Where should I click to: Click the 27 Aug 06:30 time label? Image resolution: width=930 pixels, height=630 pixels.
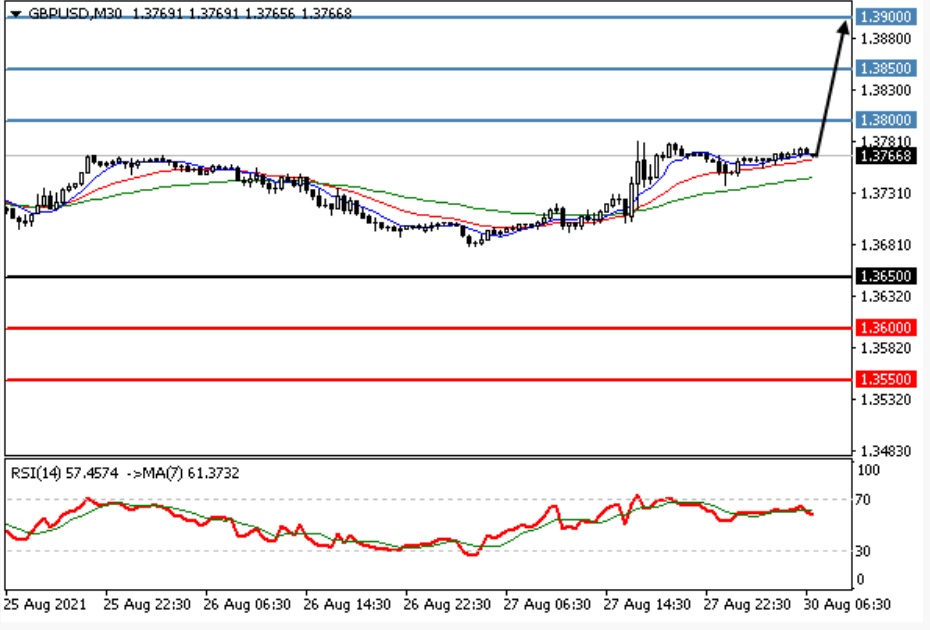tap(547, 604)
